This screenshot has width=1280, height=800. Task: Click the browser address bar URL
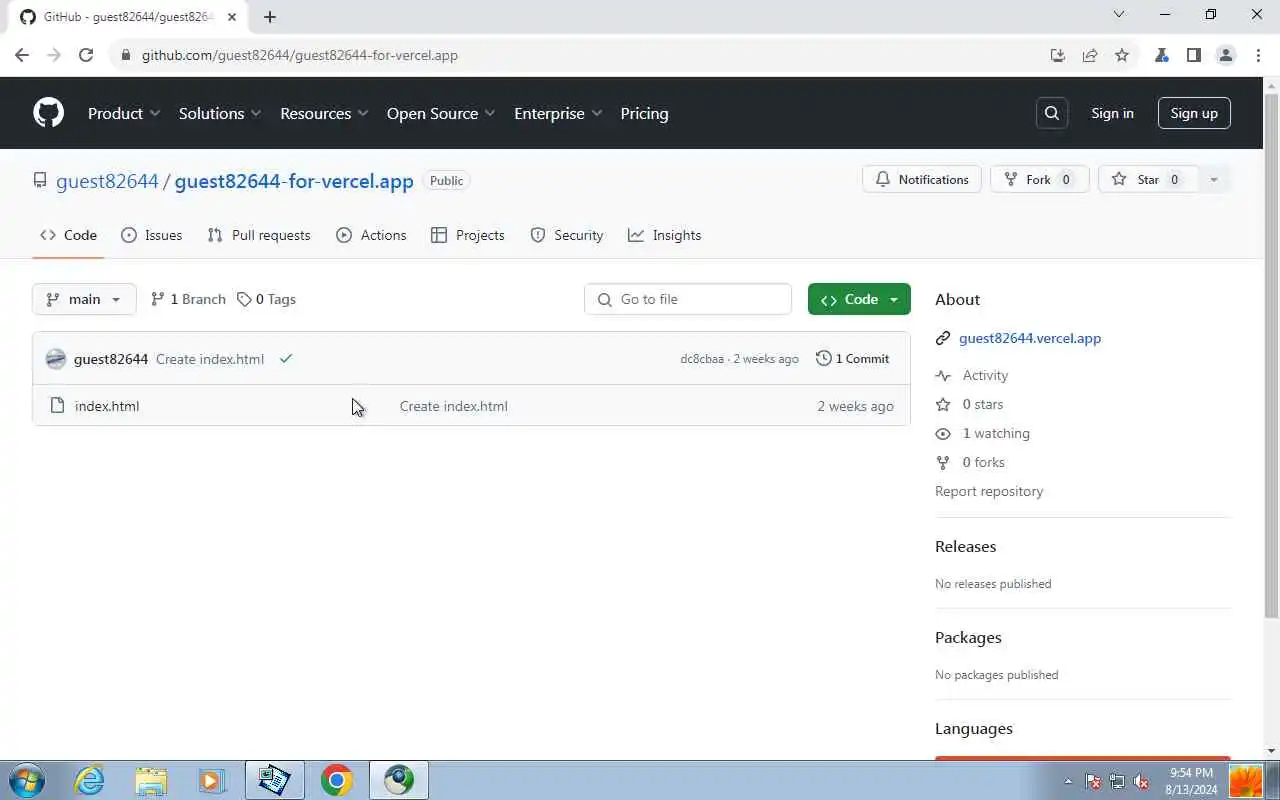300,55
